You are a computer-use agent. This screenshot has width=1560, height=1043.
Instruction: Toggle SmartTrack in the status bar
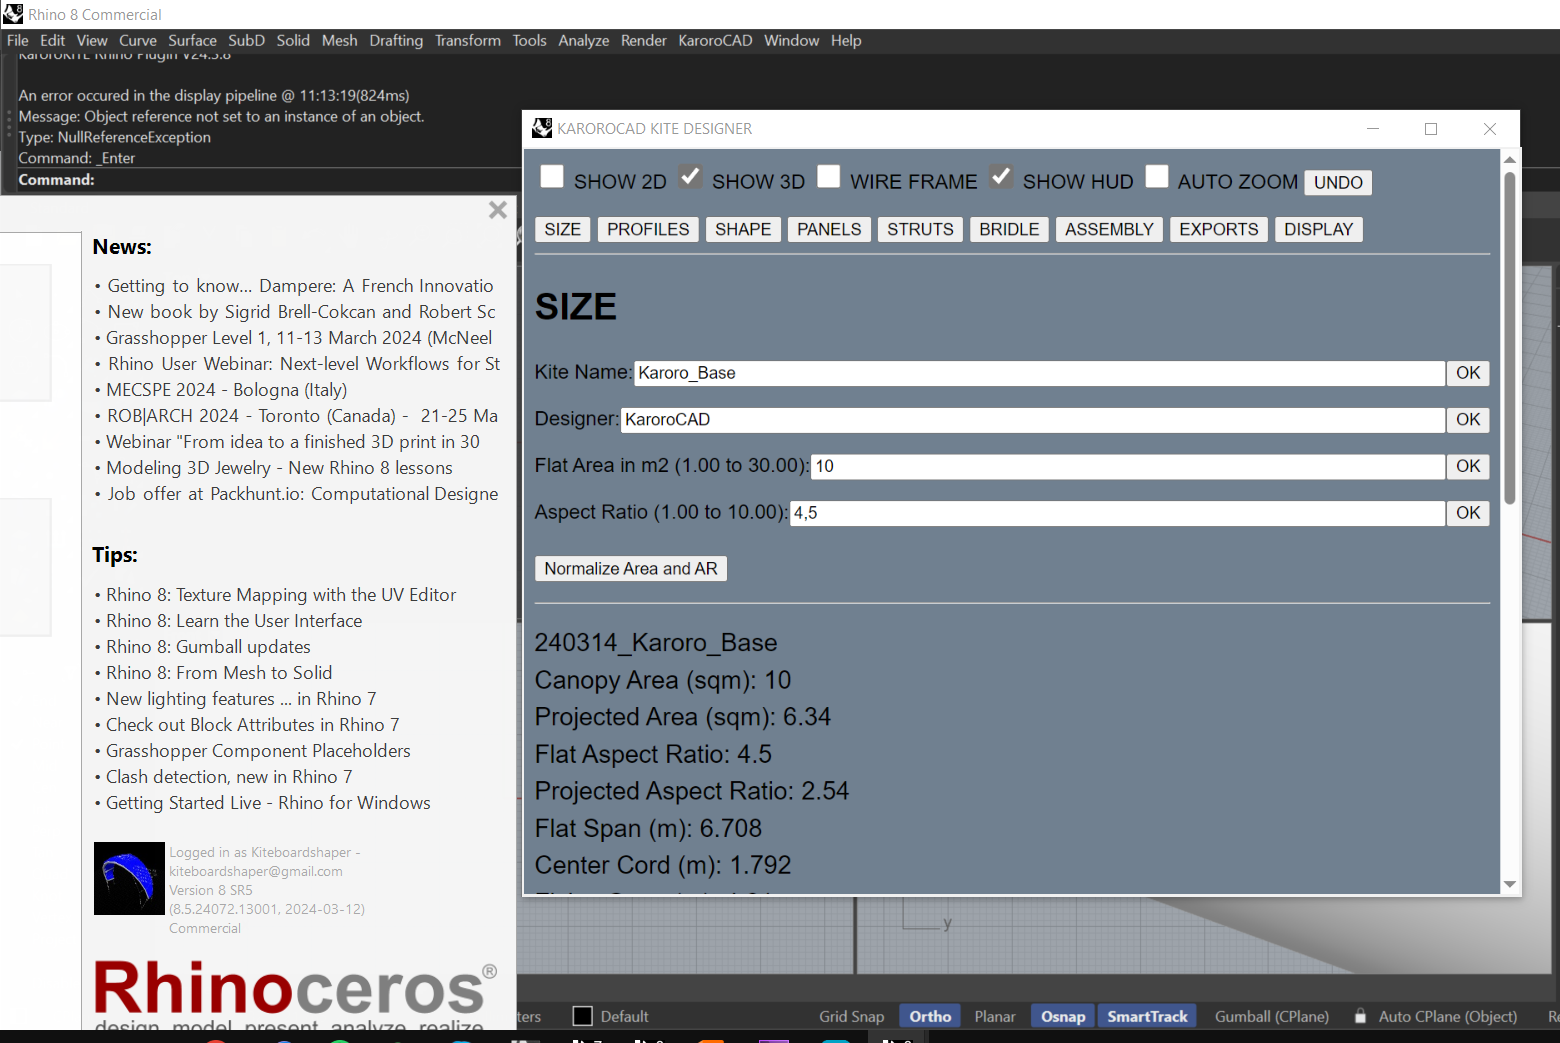tap(1147, 1016)
